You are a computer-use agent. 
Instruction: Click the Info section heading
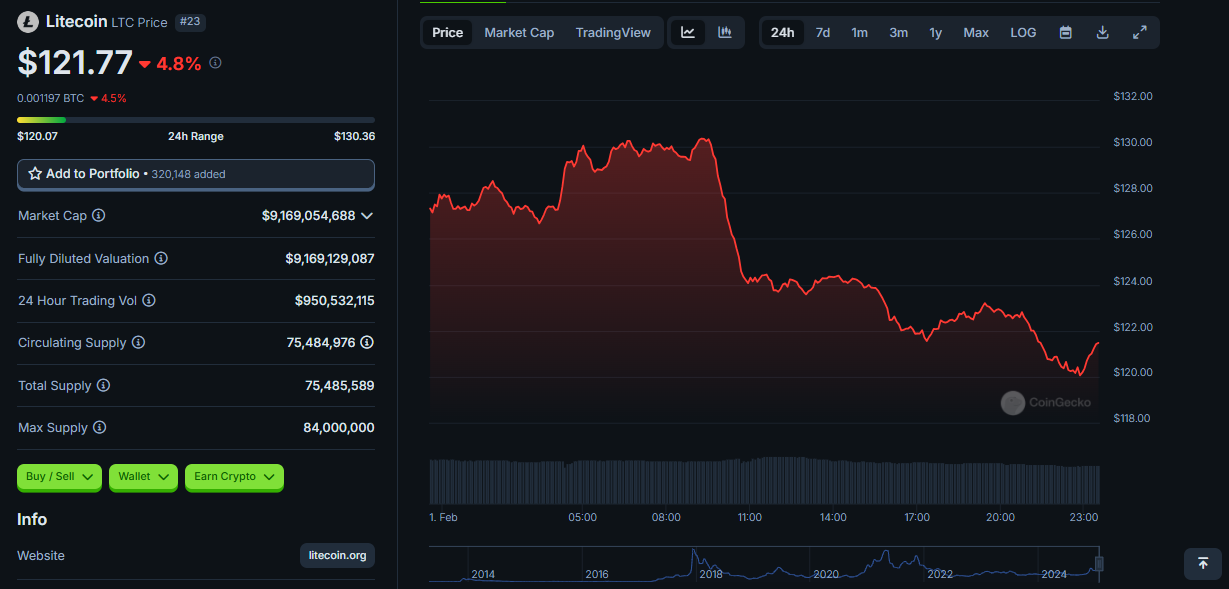tap(32, 519)
